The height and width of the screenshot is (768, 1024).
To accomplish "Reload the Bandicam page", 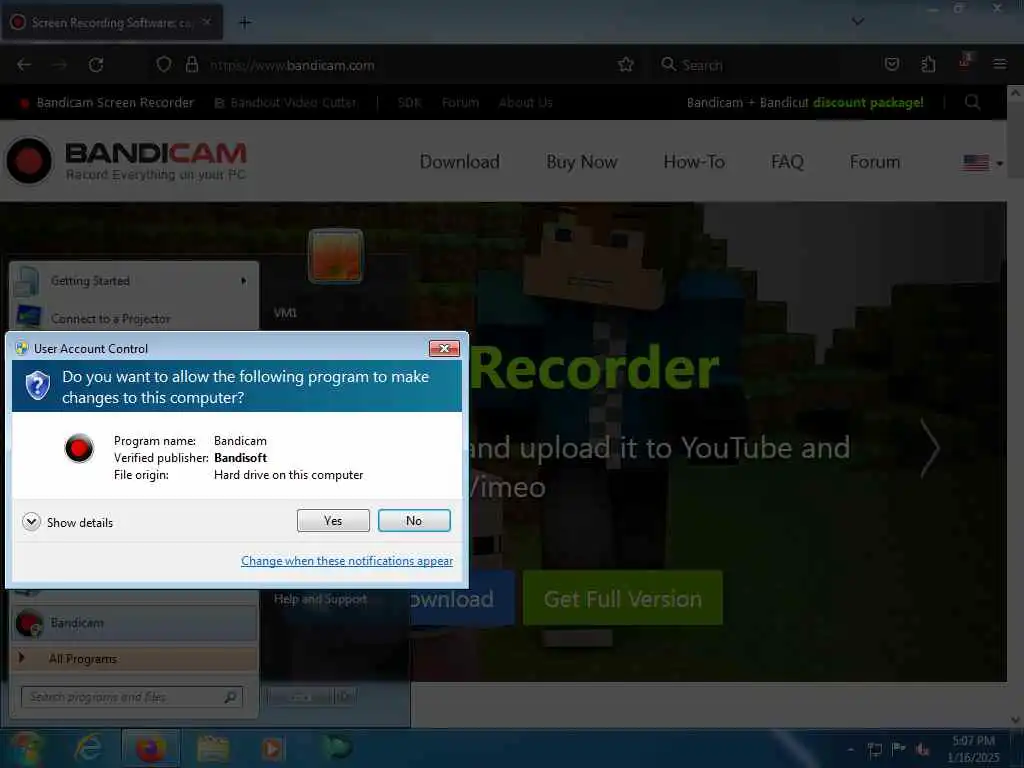I will pyautogui.click(x=96, y=65).
